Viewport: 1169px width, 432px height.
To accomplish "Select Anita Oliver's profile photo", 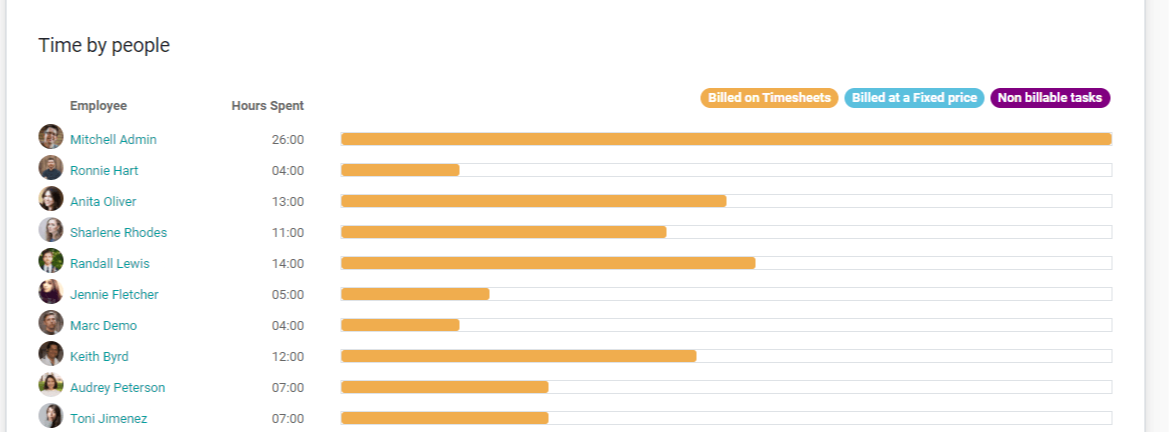I will point(51,198).
